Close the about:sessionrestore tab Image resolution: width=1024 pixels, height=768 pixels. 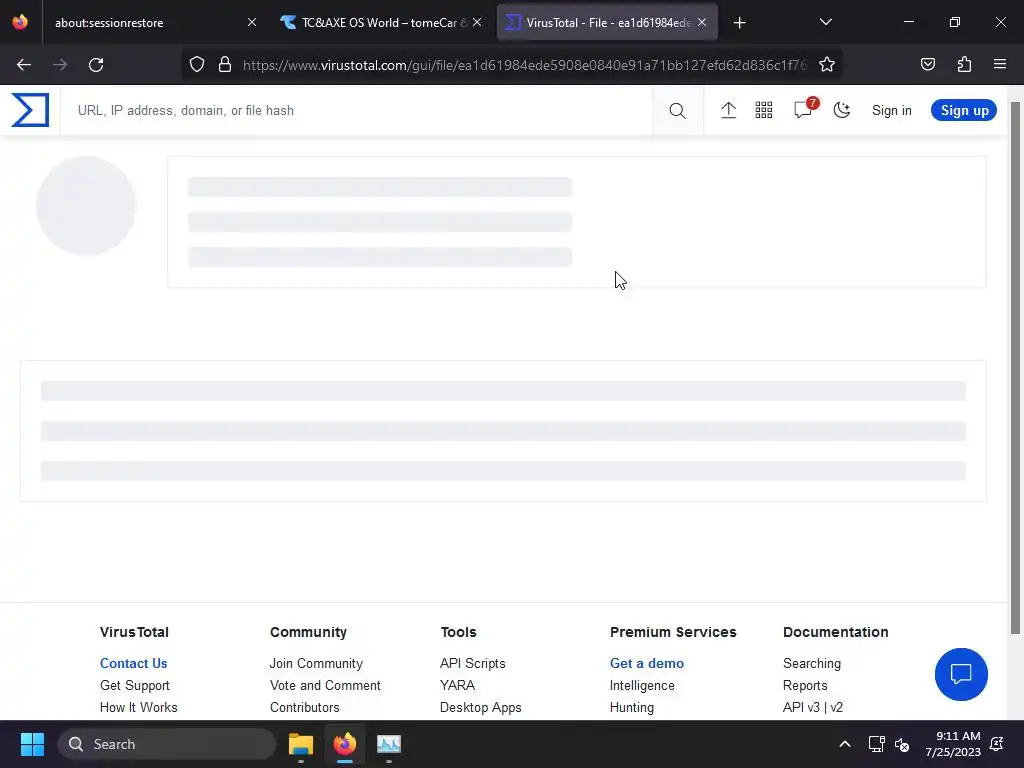click(251, 23)
